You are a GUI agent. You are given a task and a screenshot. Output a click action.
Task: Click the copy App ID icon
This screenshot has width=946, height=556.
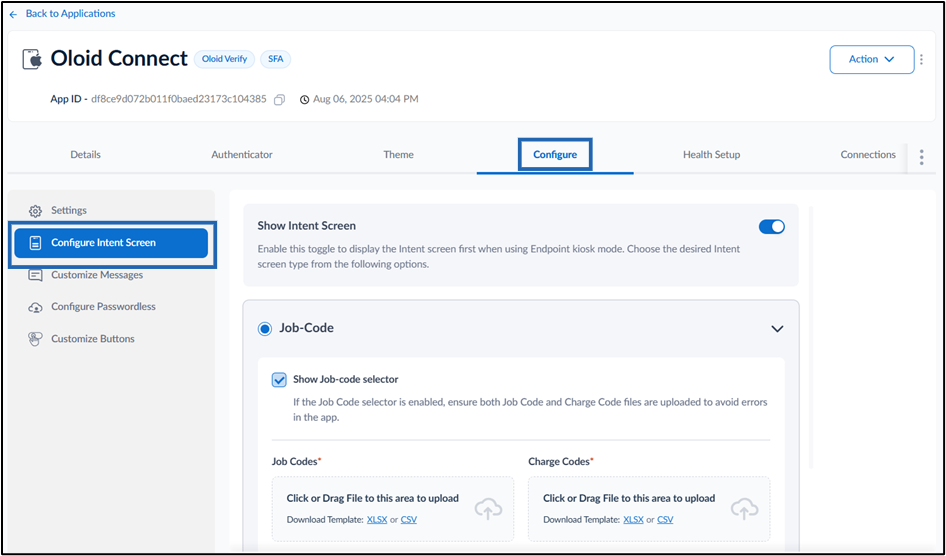[x=279, y=100]
